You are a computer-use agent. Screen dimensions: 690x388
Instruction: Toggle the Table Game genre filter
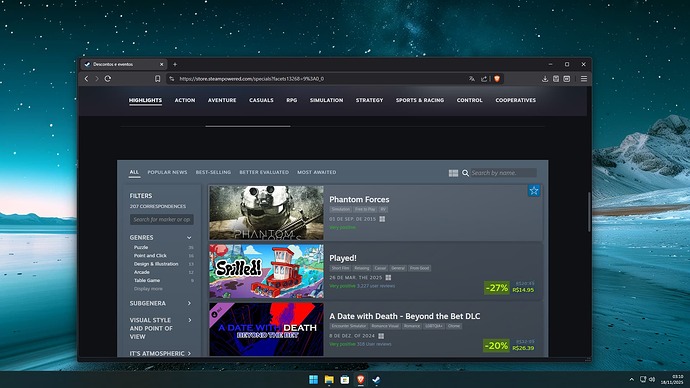point(147,280)
